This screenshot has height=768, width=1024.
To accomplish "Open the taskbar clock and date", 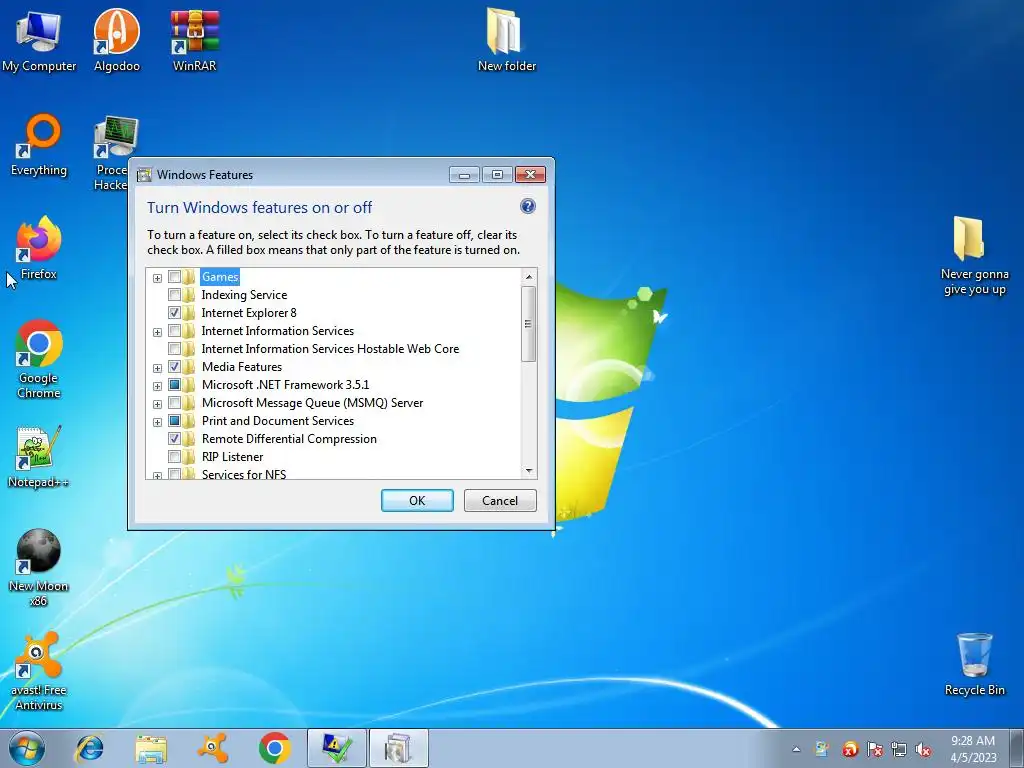I will coord(973,749).
